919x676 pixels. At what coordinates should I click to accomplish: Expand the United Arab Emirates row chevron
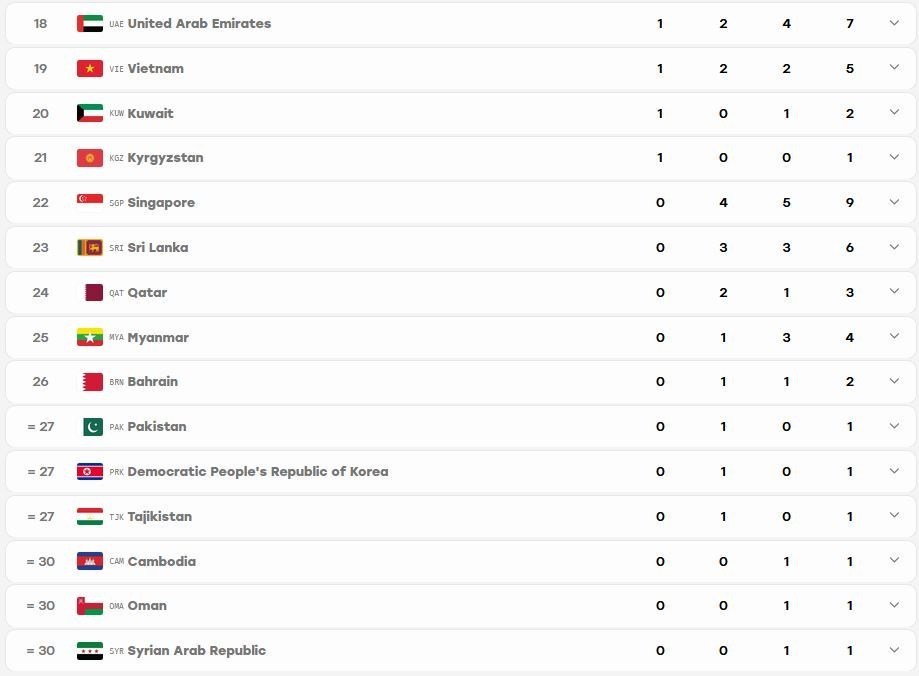tap(894, 23)
